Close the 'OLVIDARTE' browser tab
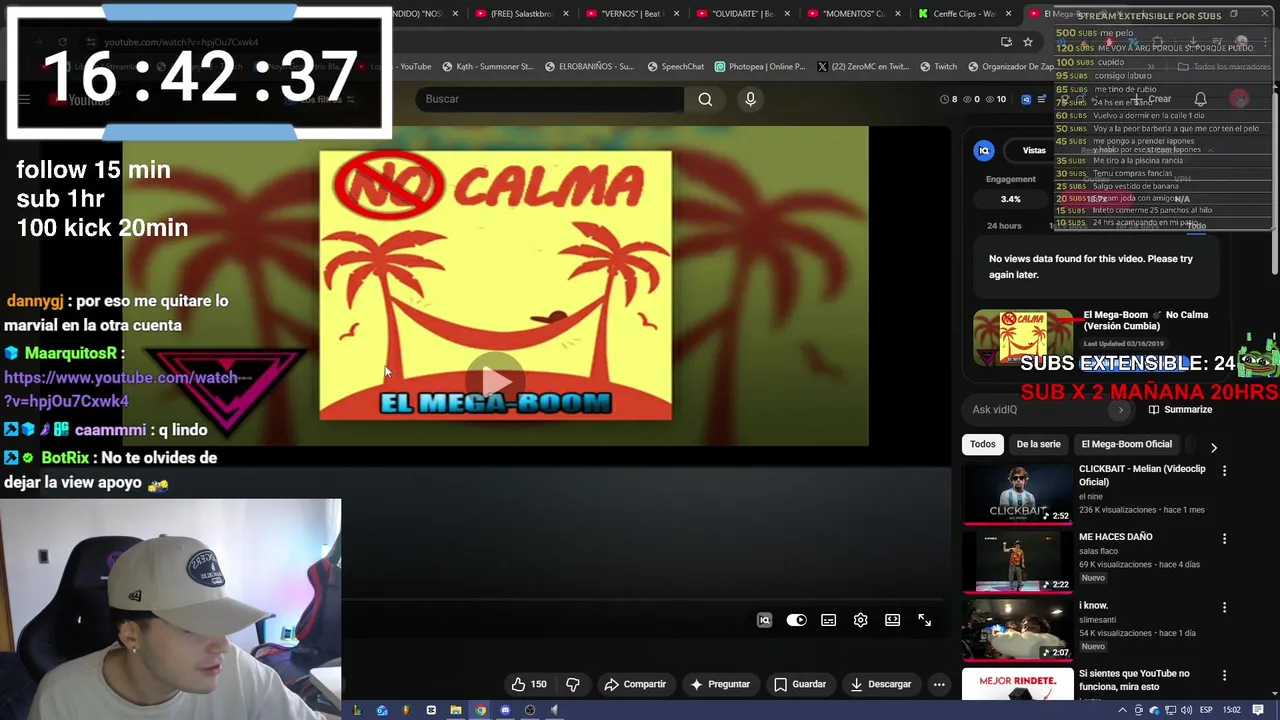The image size is (1280, 720). 787,14
